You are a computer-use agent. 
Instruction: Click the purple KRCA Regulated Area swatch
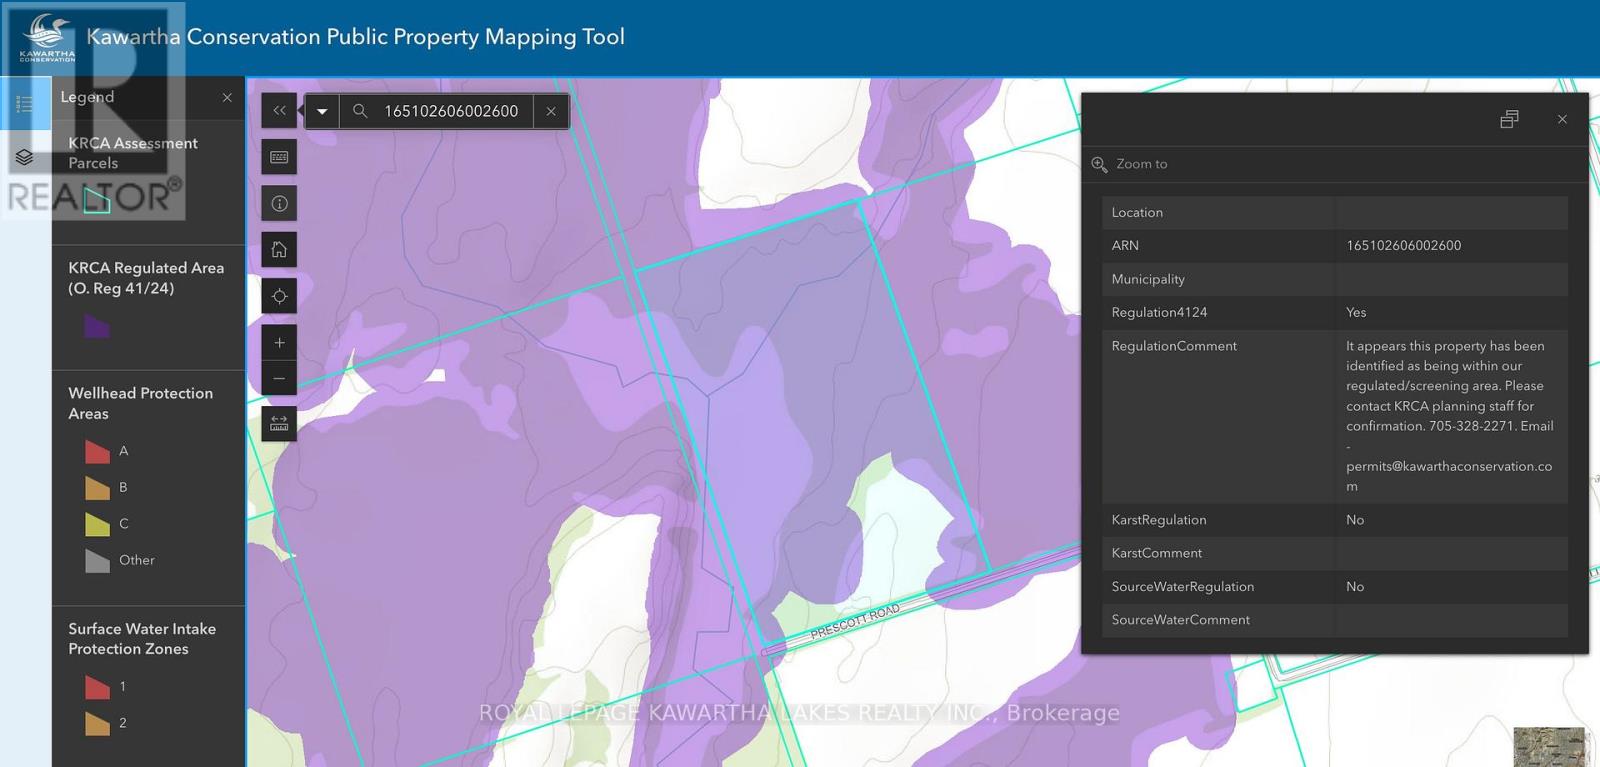97,326
